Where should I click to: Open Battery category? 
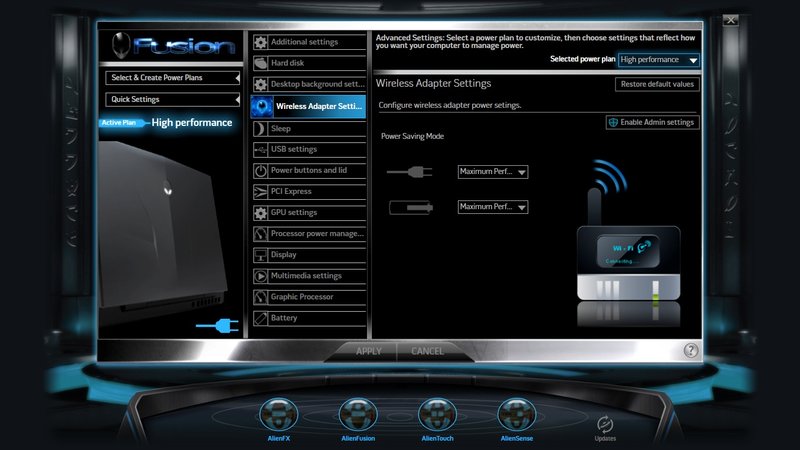tap(309, 318)
